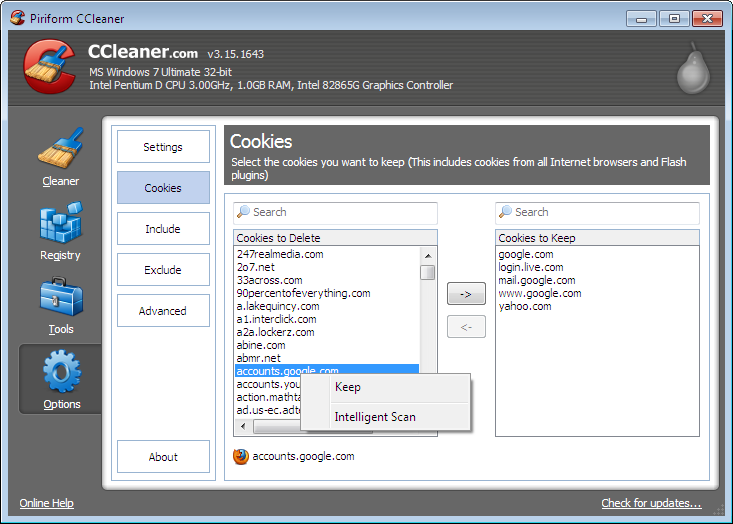733x524 pixels.
Task: Focus the Cookies to Delete search field
Action: click(x=335, y=213)
